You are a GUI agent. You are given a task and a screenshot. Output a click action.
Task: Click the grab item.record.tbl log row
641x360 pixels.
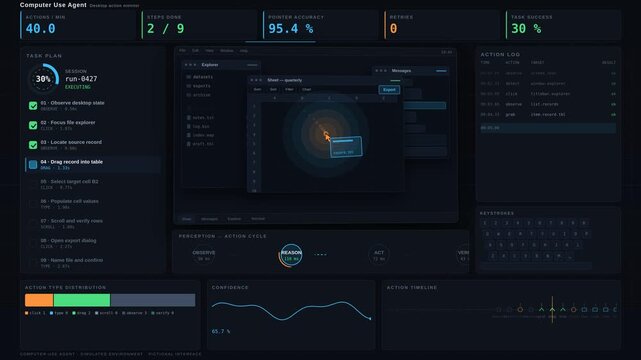pos(548,115)
